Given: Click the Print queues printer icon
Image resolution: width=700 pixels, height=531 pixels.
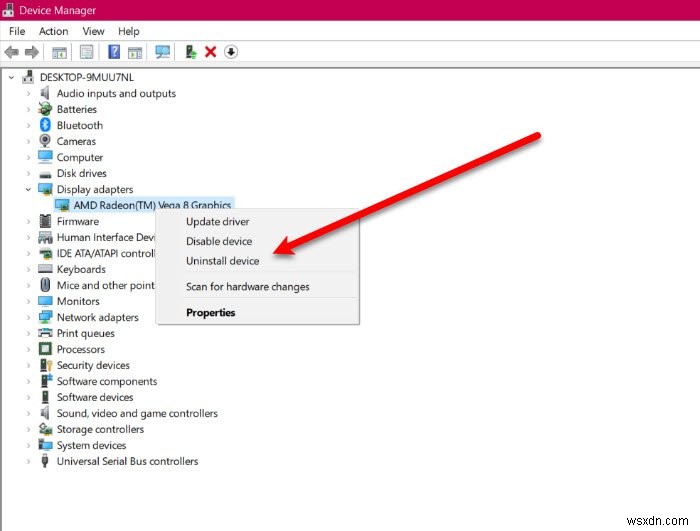Looking at the screenshot, I should [45, 333].
